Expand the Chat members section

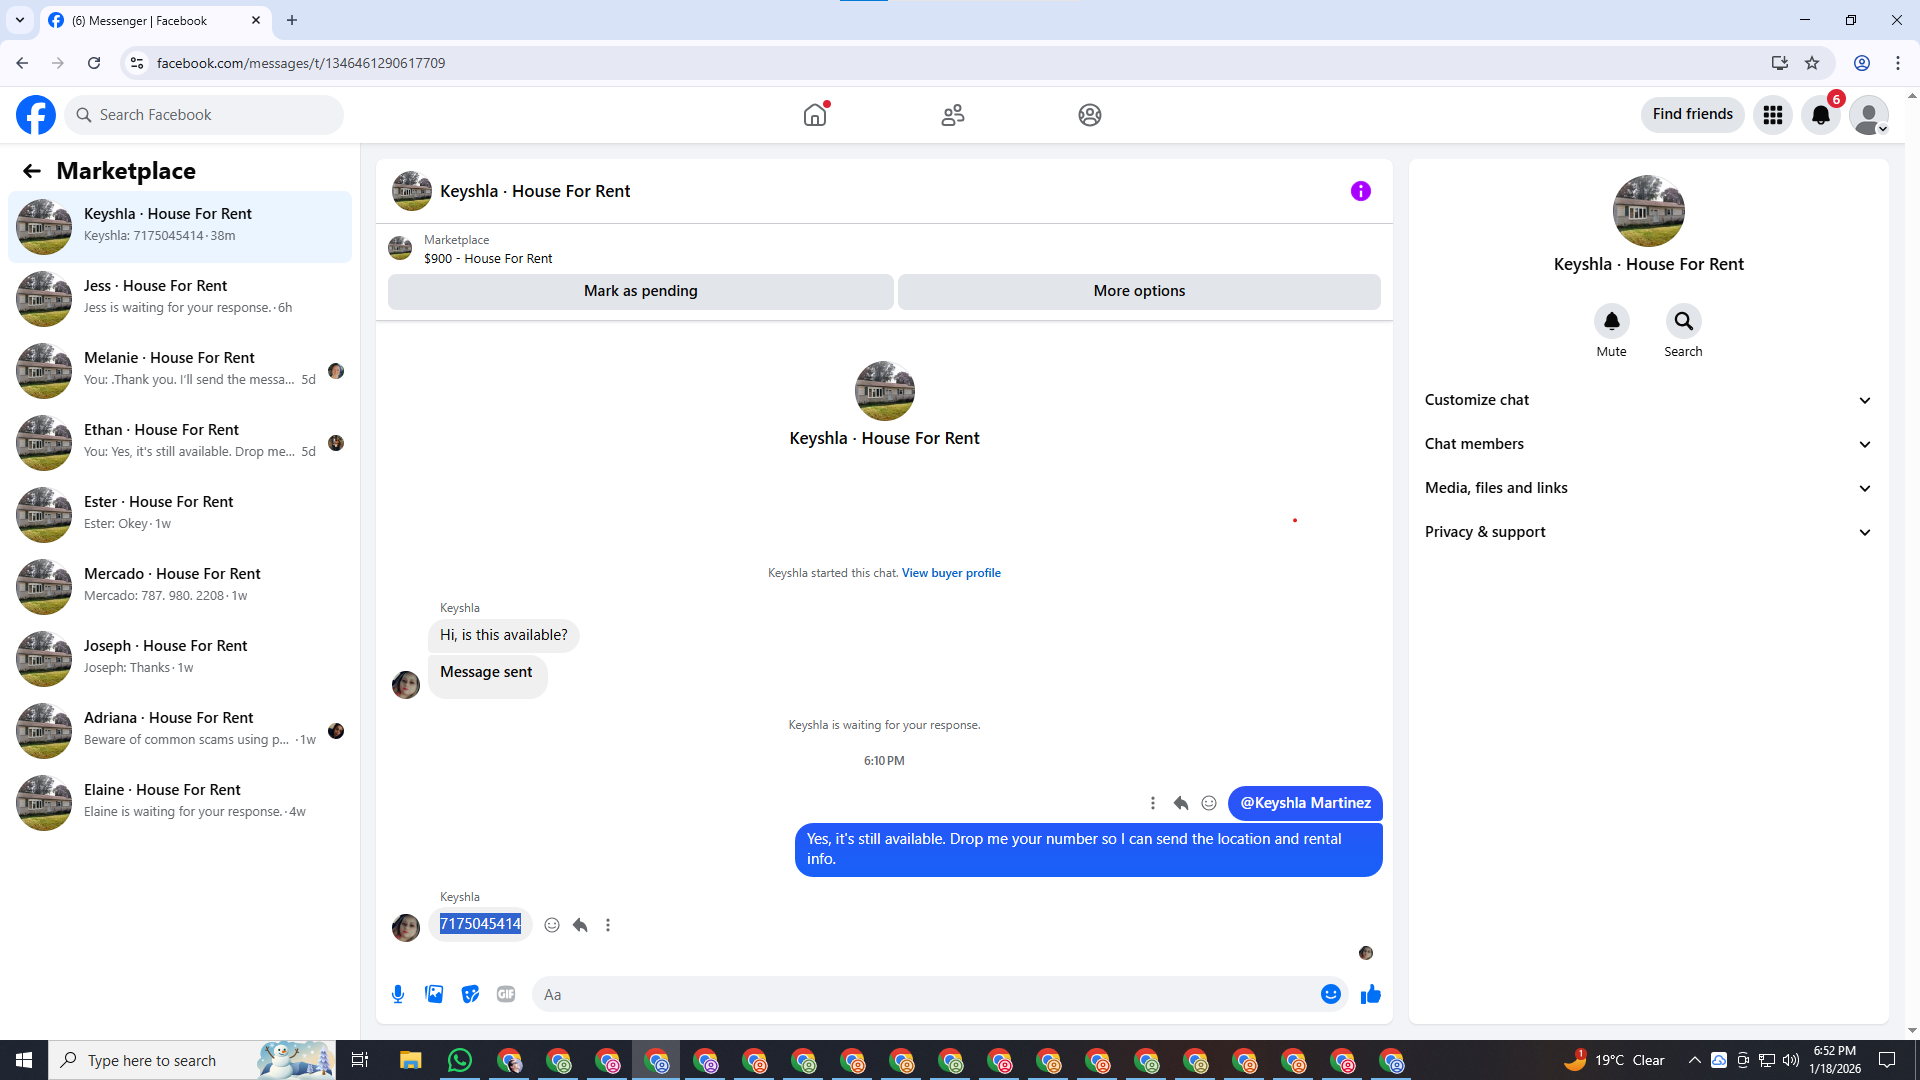tap(1648, 444)
